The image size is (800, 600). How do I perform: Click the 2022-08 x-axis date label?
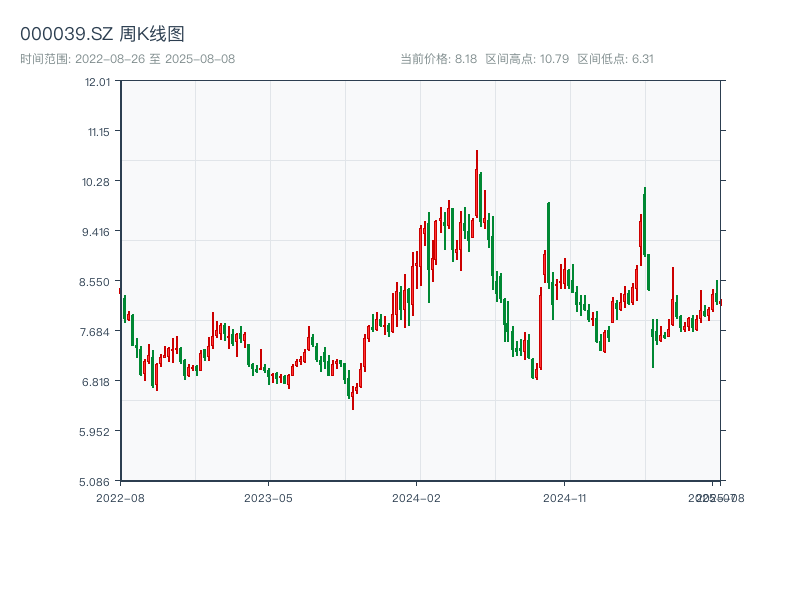tap(120, 497)
